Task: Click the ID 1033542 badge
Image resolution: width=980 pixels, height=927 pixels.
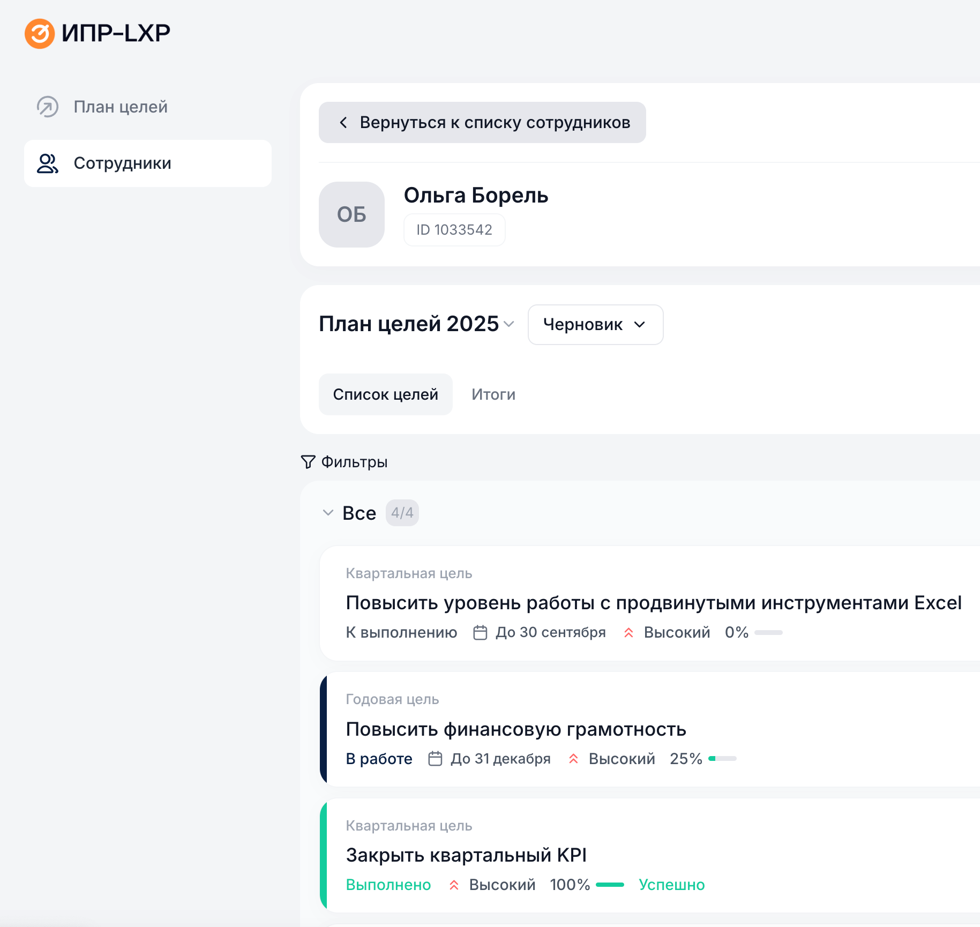Action: [x=454, y=230]
